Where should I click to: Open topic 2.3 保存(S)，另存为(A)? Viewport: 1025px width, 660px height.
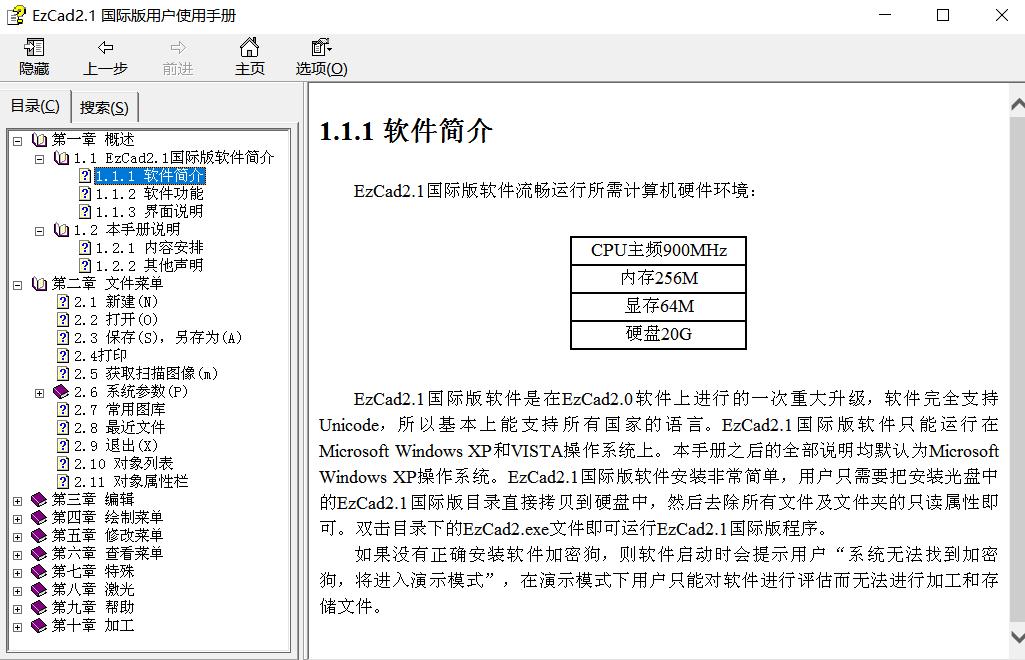click(158, 338)
